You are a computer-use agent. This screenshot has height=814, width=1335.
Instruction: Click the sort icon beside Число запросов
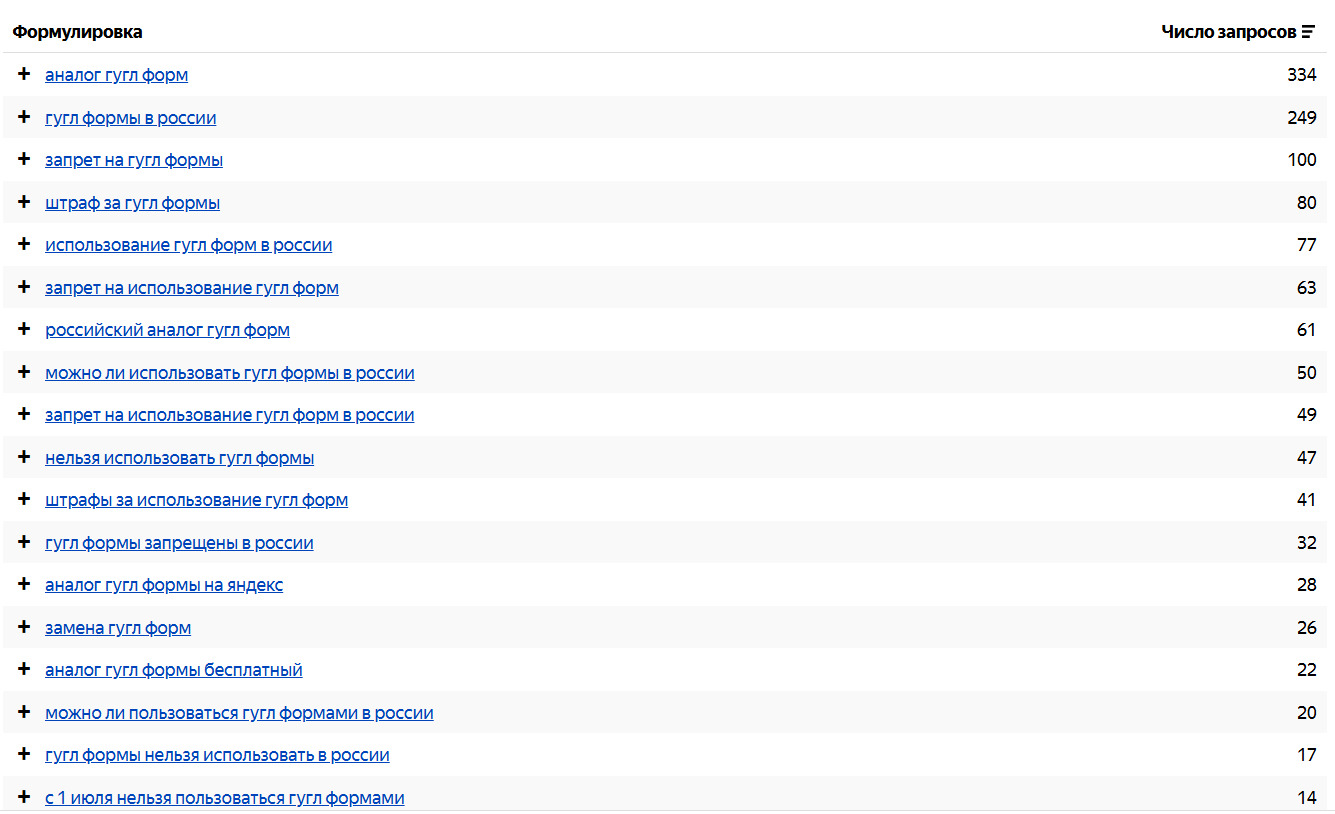(1308, 32)
